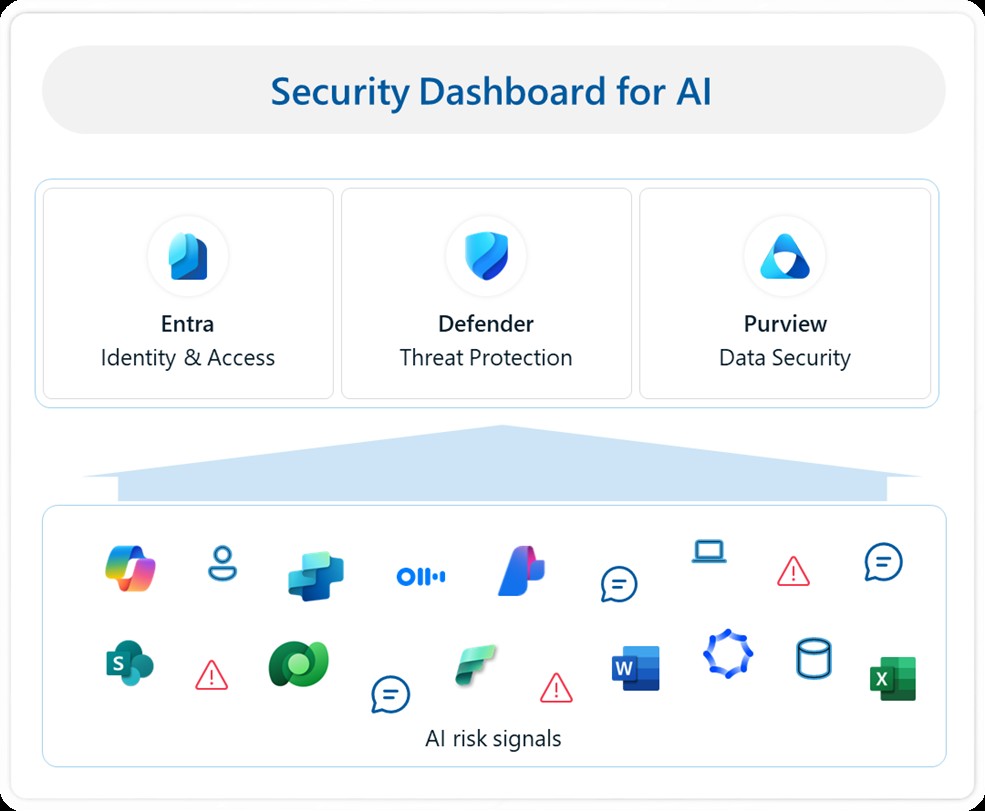
Task: Click the warning triangle right of the laptop
Action: click(x=793, y=571)
